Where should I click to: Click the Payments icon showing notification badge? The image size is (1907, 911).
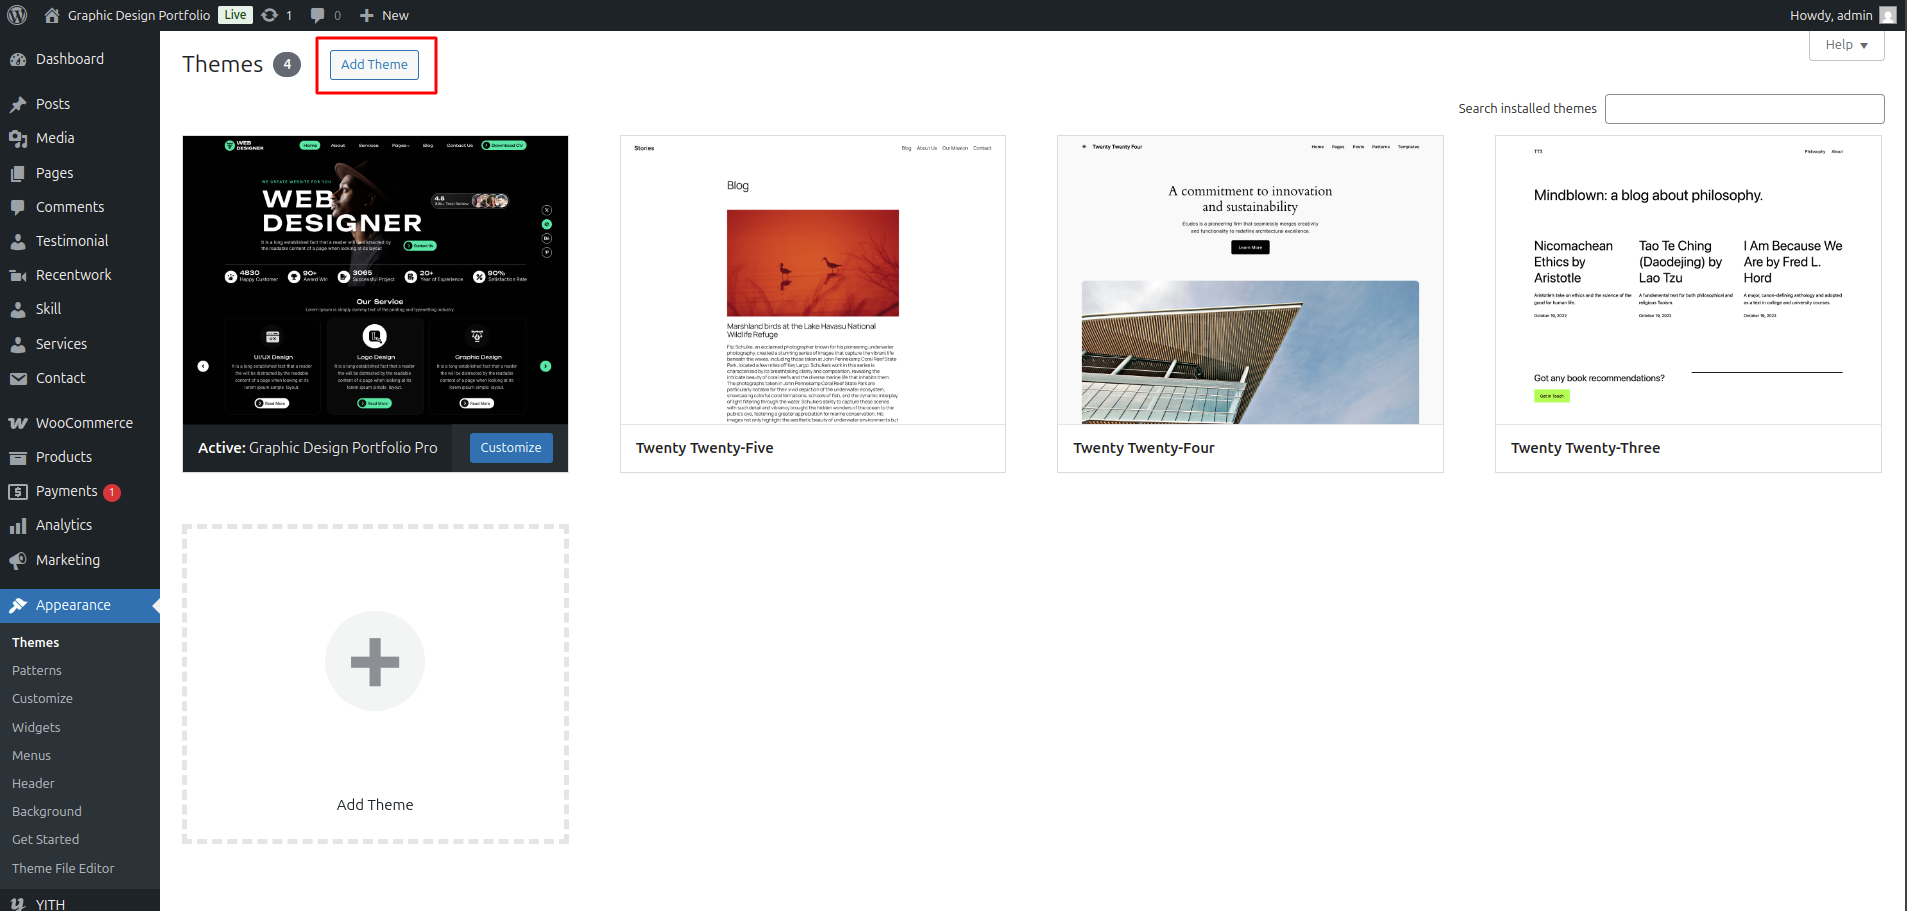click(x=20, y=491)
